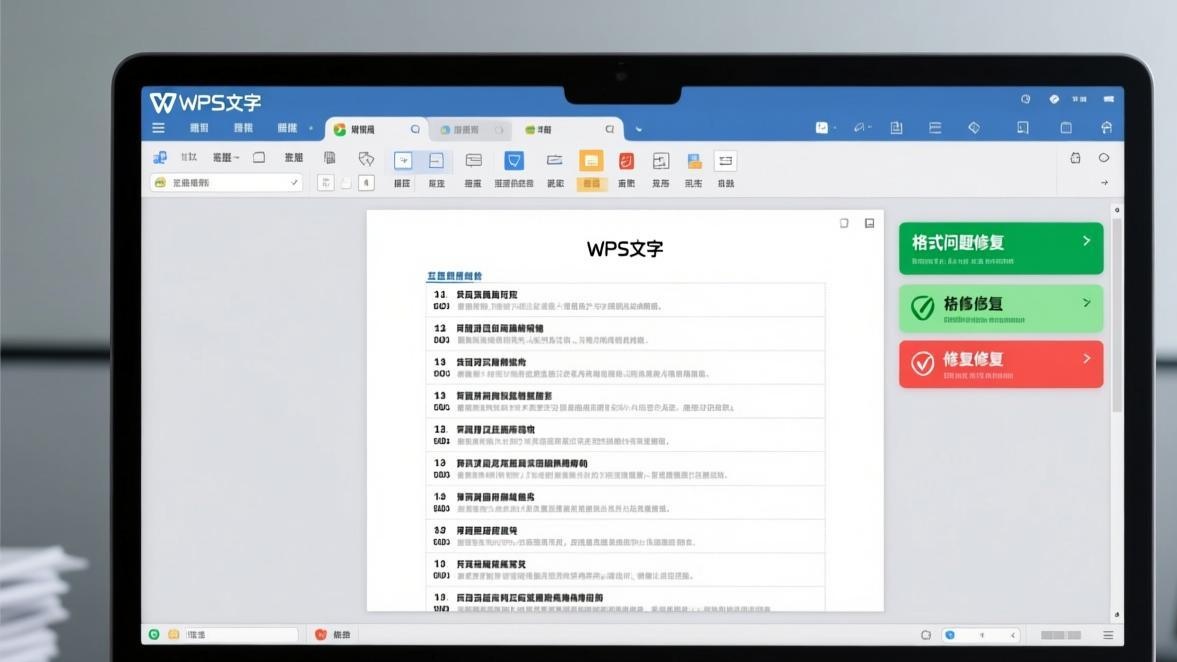Click the printer-like icon at the ribbon's right side
The image size is (1177, 662).
point(1076,158)
